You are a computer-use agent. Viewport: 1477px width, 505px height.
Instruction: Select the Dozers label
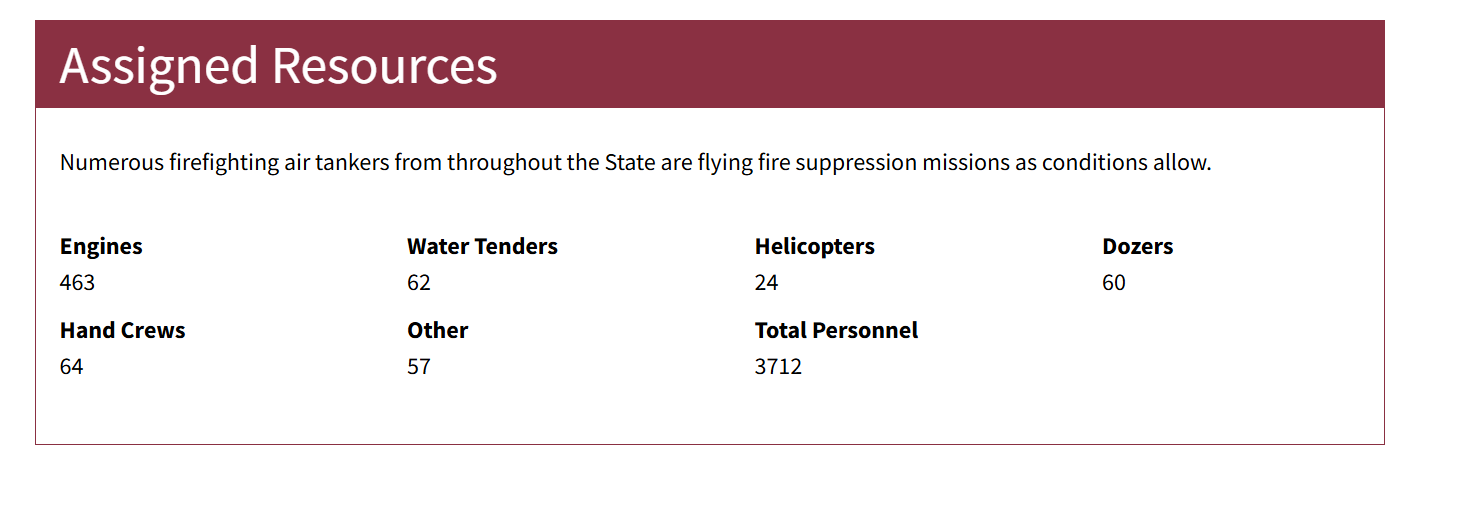click(1138, 247)
